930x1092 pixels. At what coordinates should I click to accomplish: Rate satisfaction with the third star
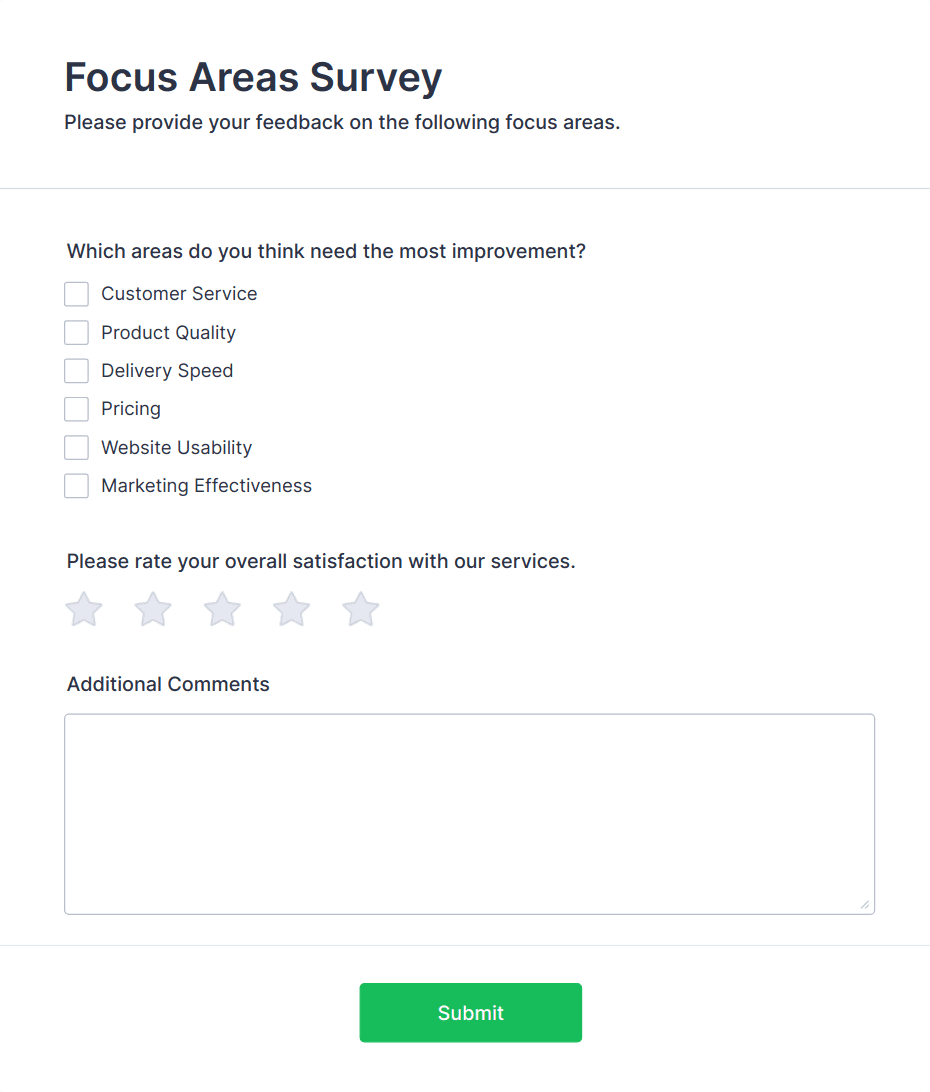pyautogui.click(x=222, y=609)
